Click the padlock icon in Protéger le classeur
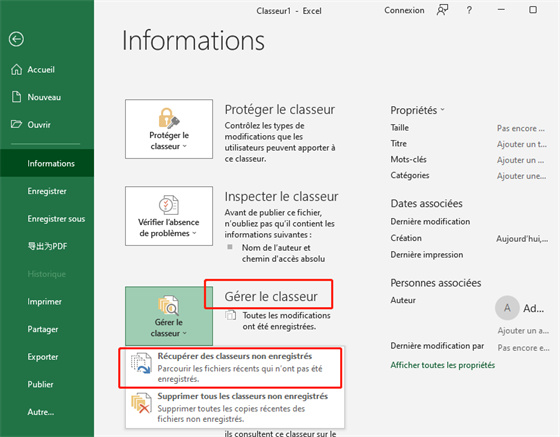Viewport: 560px width, 437px height. [x=169, y=118]
